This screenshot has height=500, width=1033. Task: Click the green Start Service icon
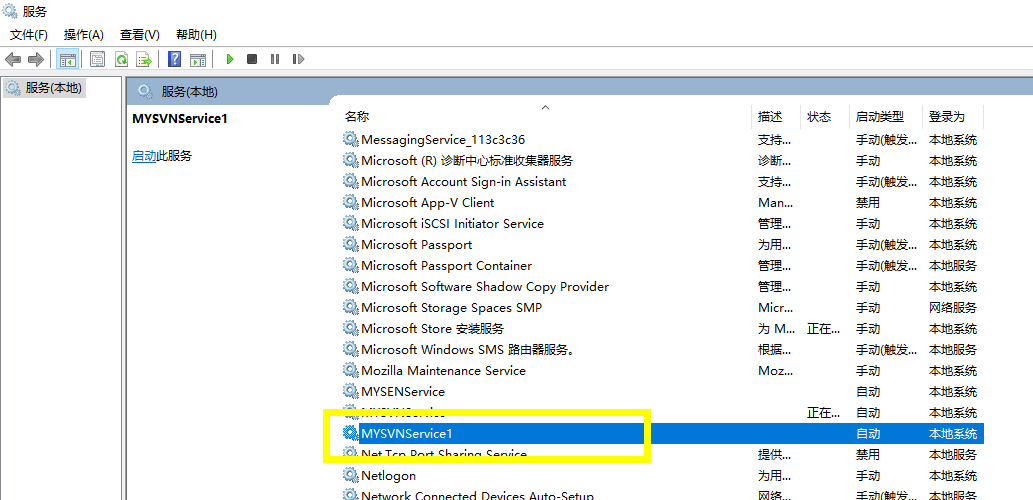230,59
